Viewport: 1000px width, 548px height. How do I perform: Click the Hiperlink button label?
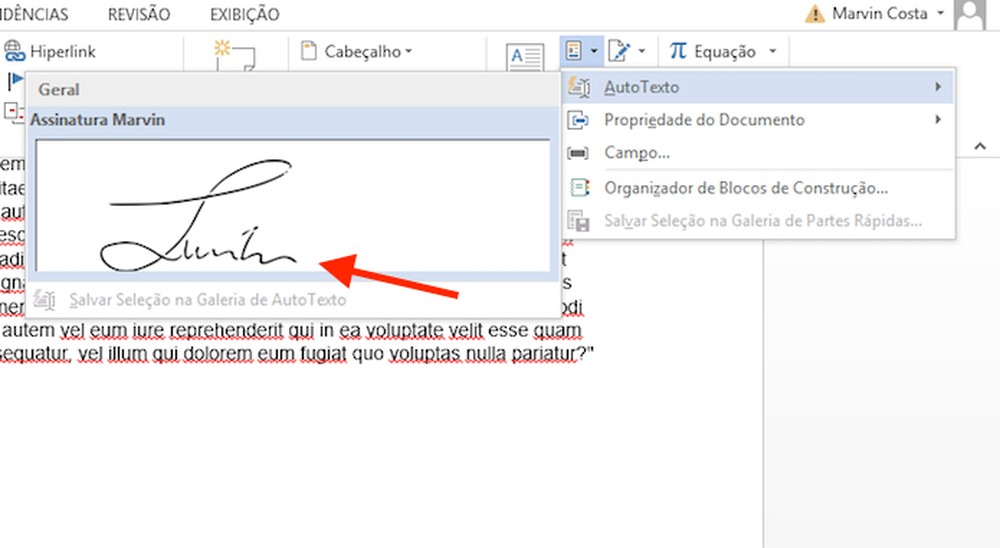pos(63,52)
